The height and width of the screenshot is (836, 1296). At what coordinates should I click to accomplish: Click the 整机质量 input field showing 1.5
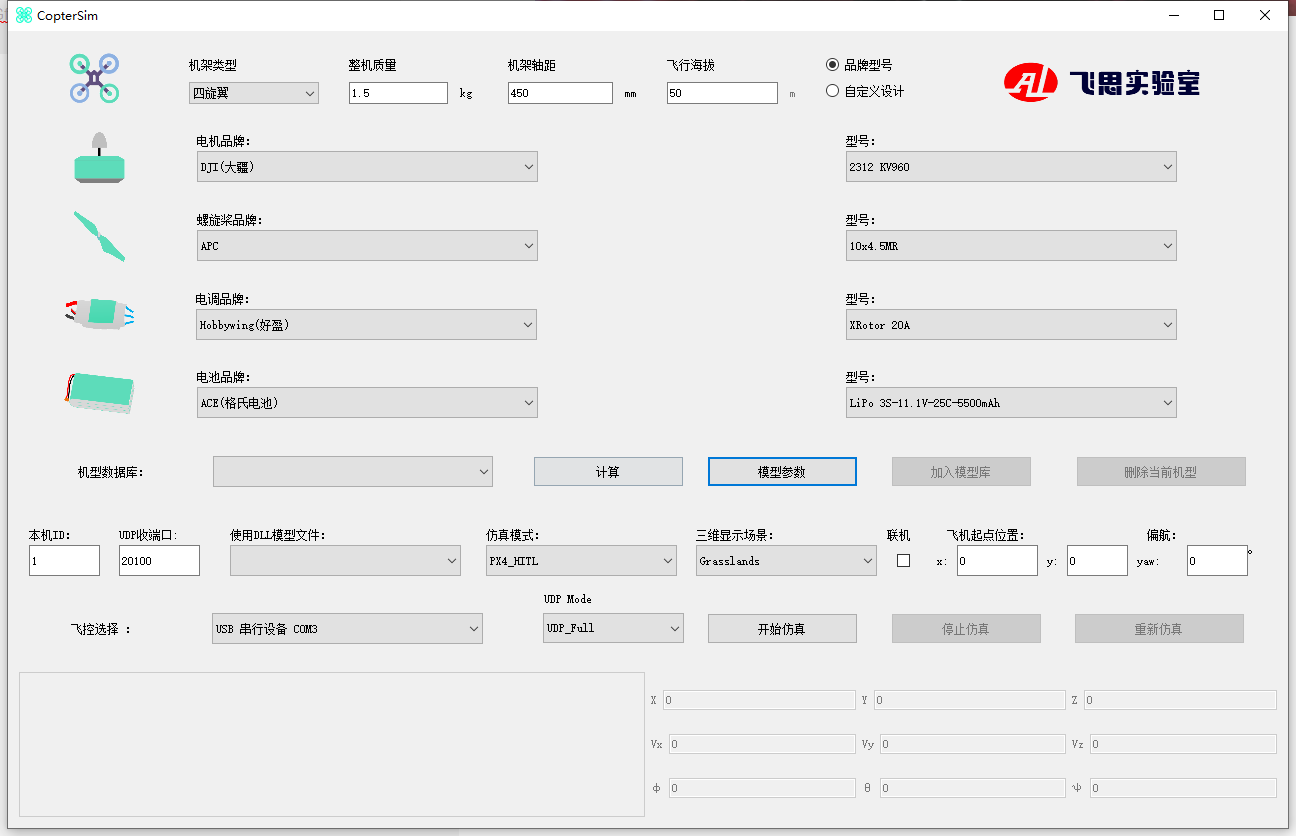tap(398, 92)
